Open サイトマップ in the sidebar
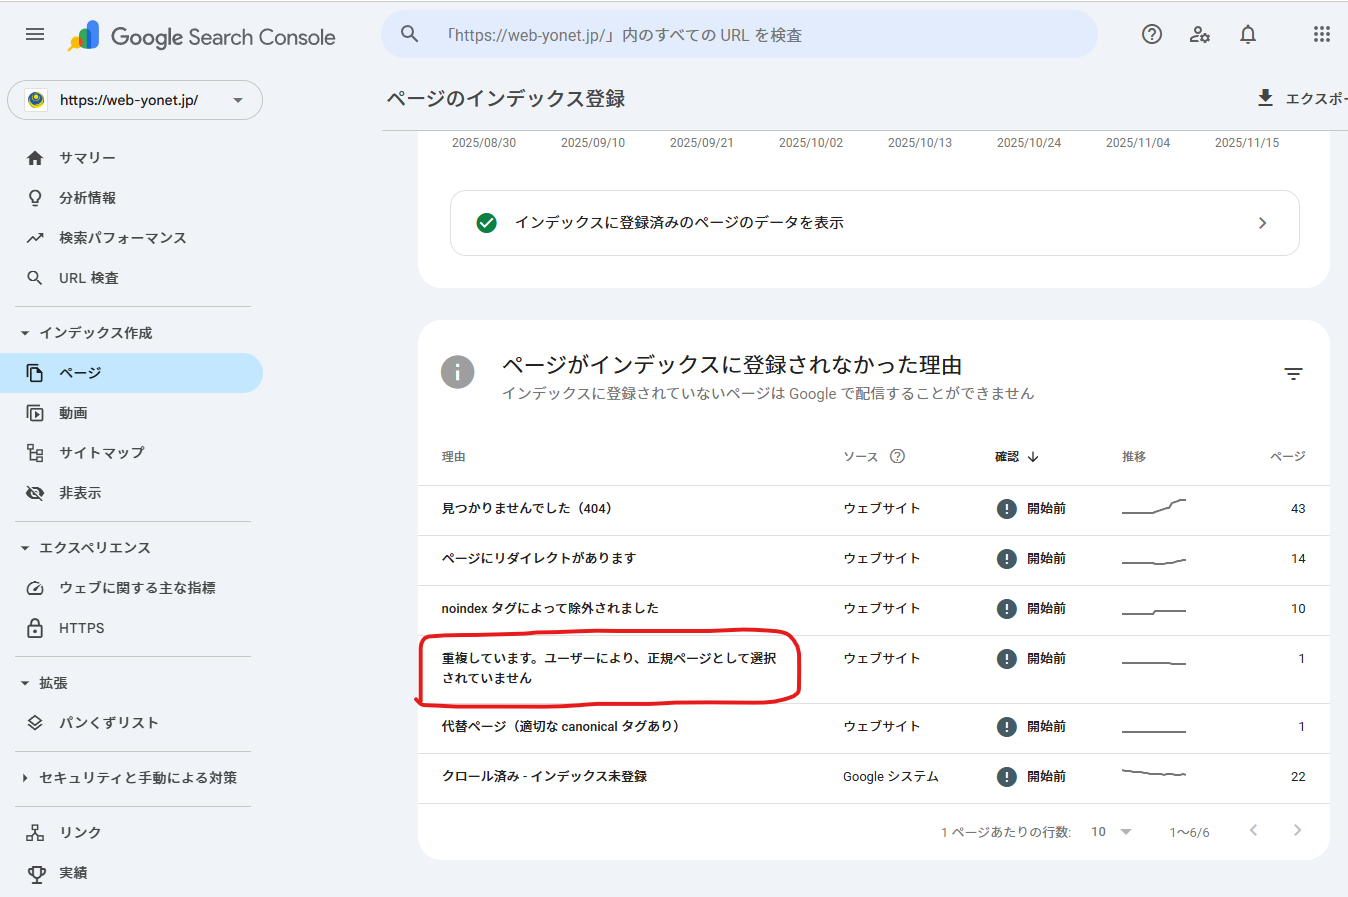Image resolution: width=1348 pixels, height=897 pixels. pyautogui.click(x=101, y=453)
